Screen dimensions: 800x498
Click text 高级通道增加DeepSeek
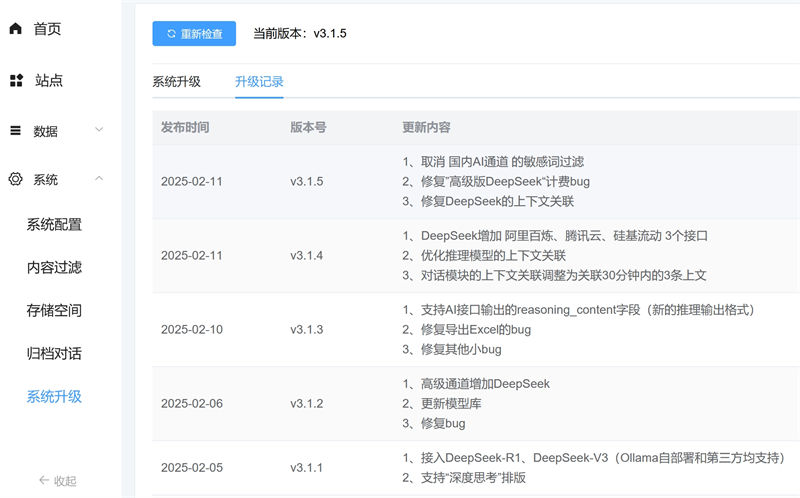485,384
